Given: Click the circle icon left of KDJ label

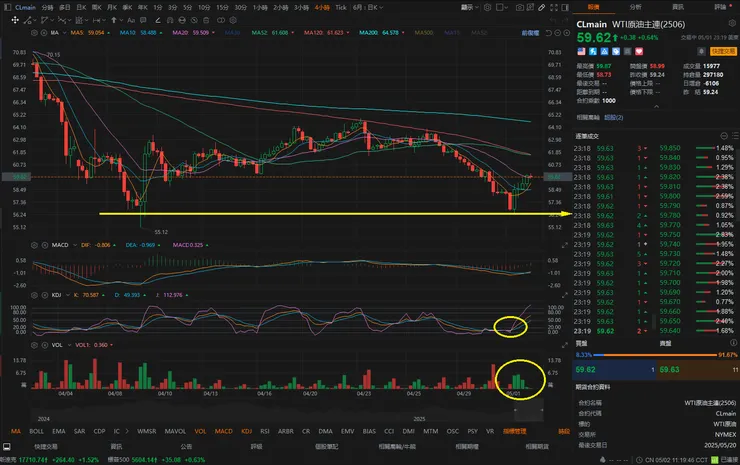Looking at the screenshot, I should click(x=35, y=296).
